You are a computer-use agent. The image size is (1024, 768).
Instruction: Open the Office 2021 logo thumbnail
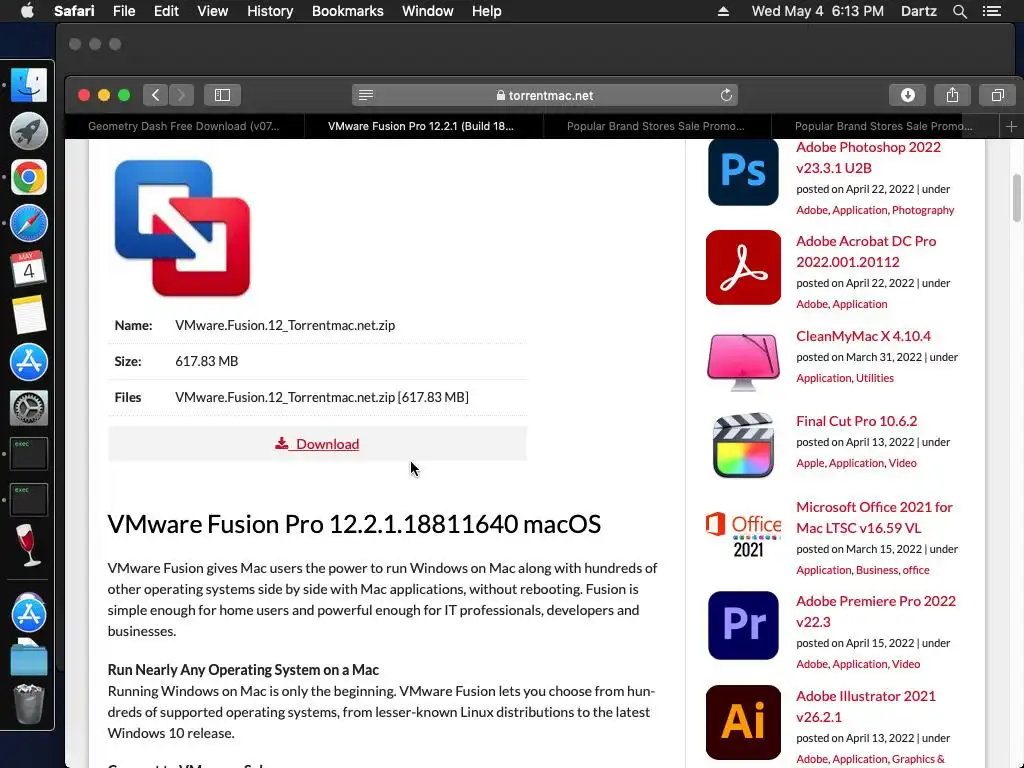[x=743, y=535]
